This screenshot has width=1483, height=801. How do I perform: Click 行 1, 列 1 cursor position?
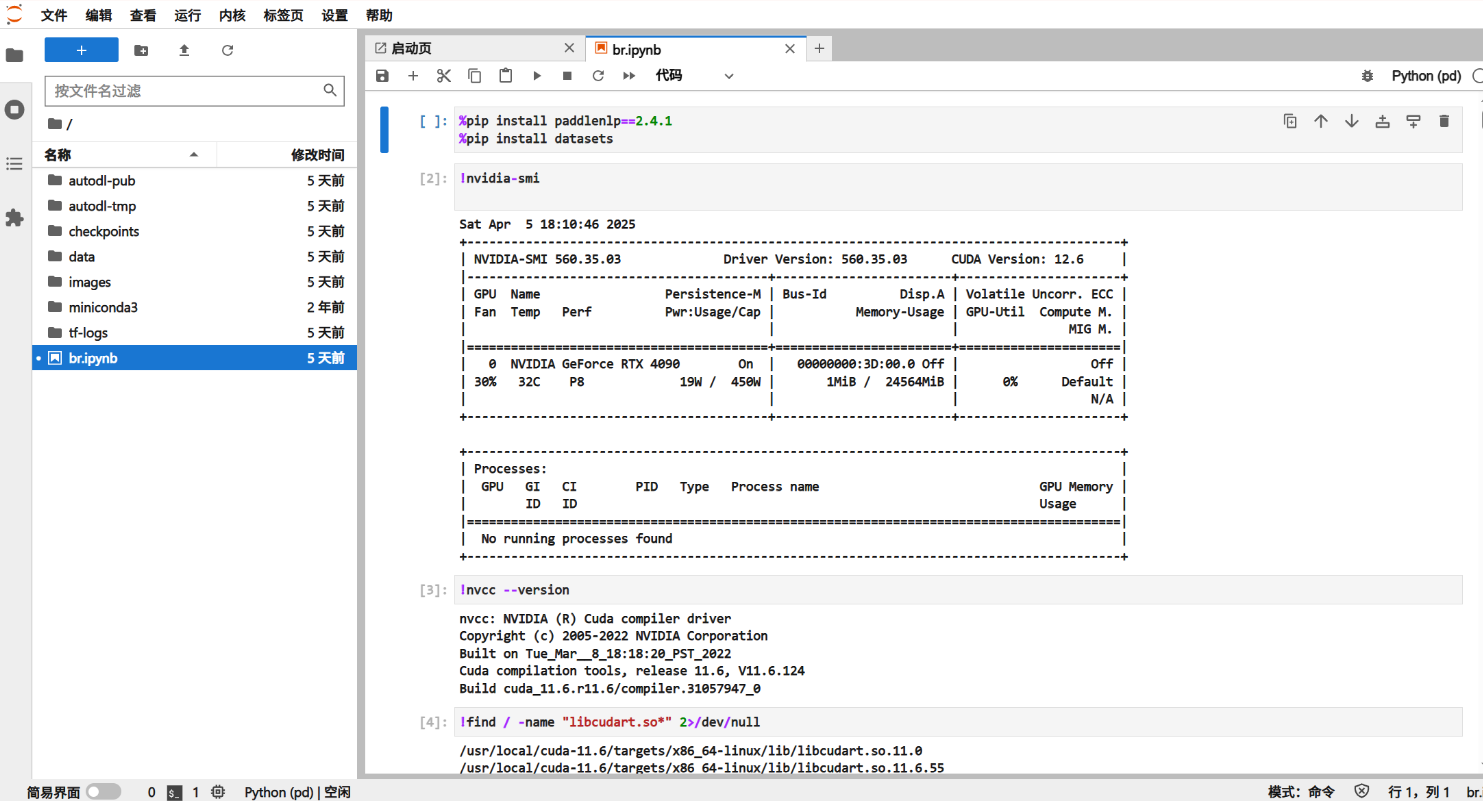1419,792
